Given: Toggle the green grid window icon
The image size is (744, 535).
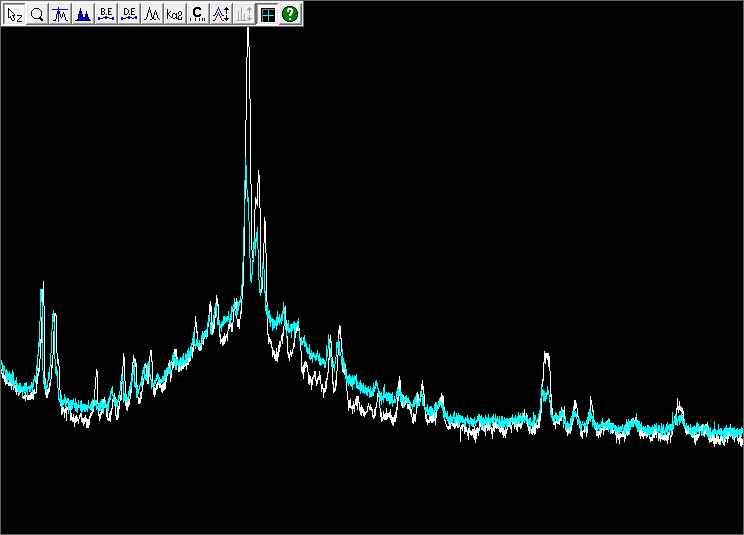Looking at the screenshot, I should coord(268,14).
